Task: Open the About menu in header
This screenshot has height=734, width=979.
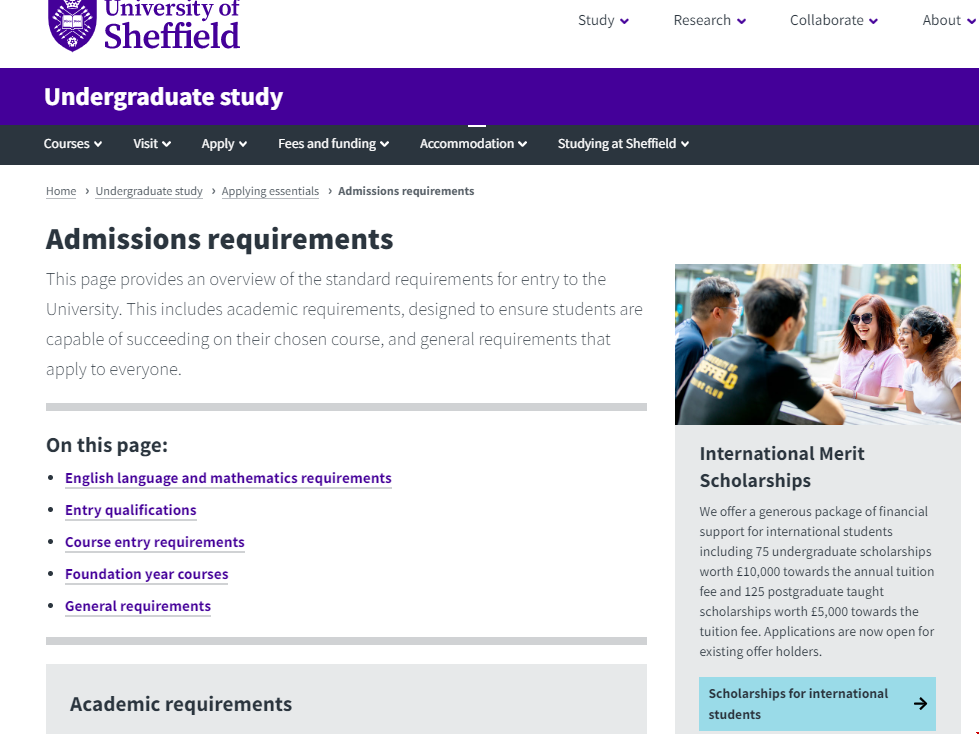Action: (x=947, y=20)
